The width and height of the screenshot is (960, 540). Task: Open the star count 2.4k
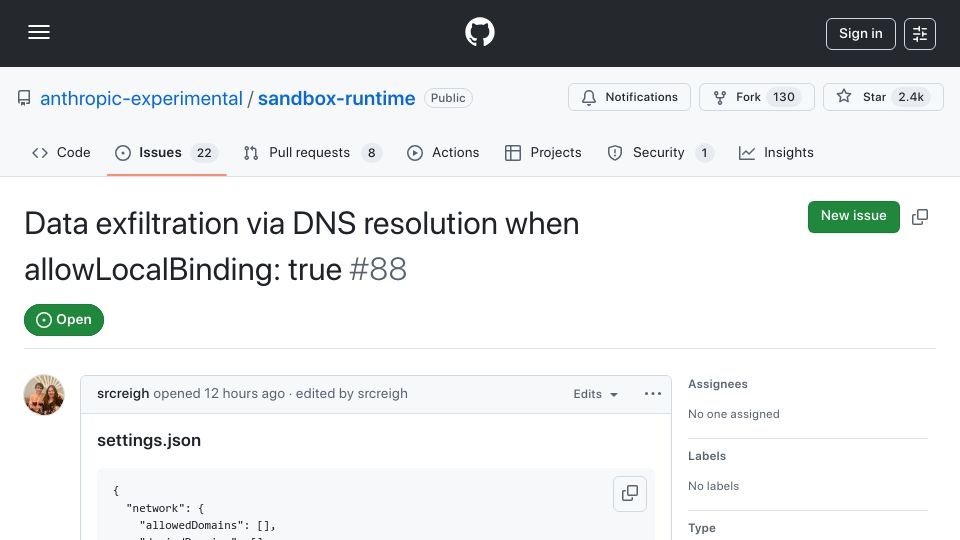point(911,97)
